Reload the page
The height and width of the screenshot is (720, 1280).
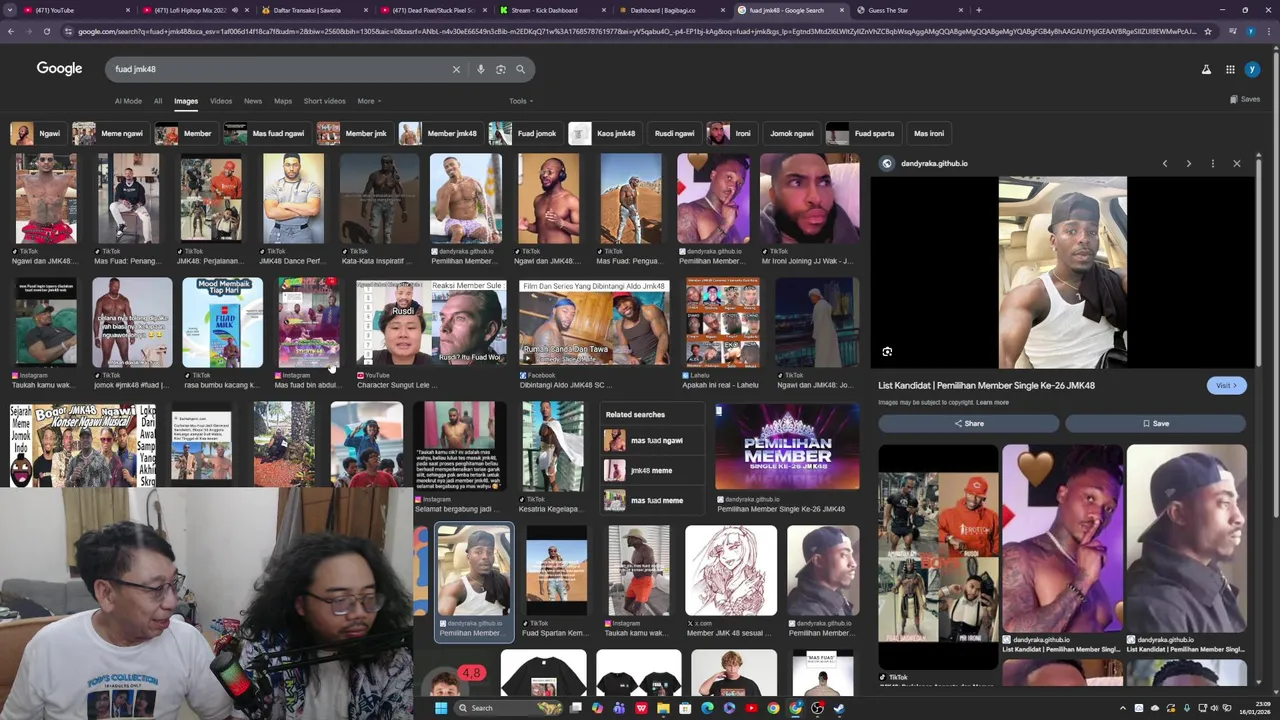pyautogui.click(x=46, y=31)
